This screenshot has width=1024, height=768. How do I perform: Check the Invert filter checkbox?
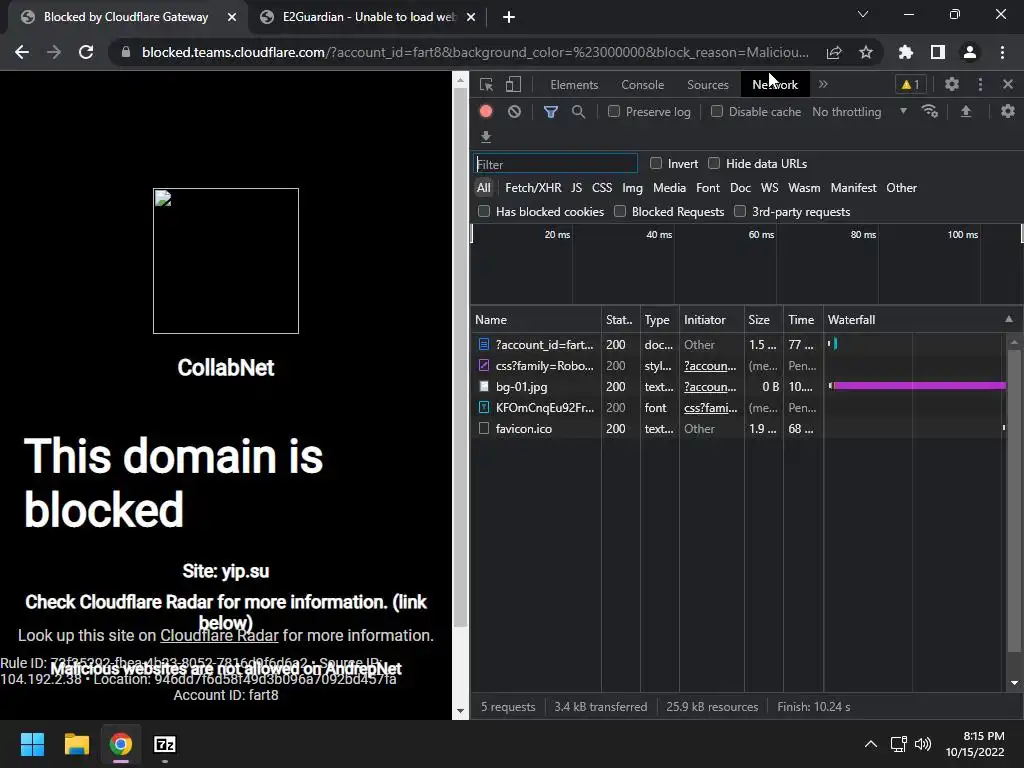point(656,163)
